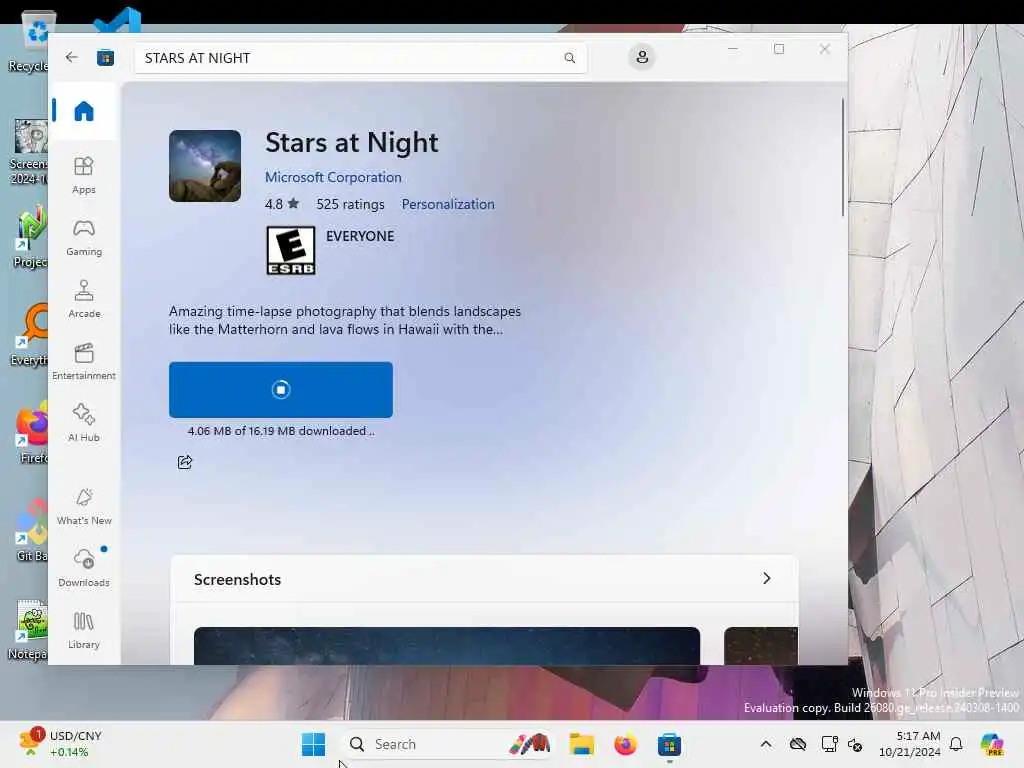
Task: Click the cloud sync tray icon
Action: [x=797, y=744]
